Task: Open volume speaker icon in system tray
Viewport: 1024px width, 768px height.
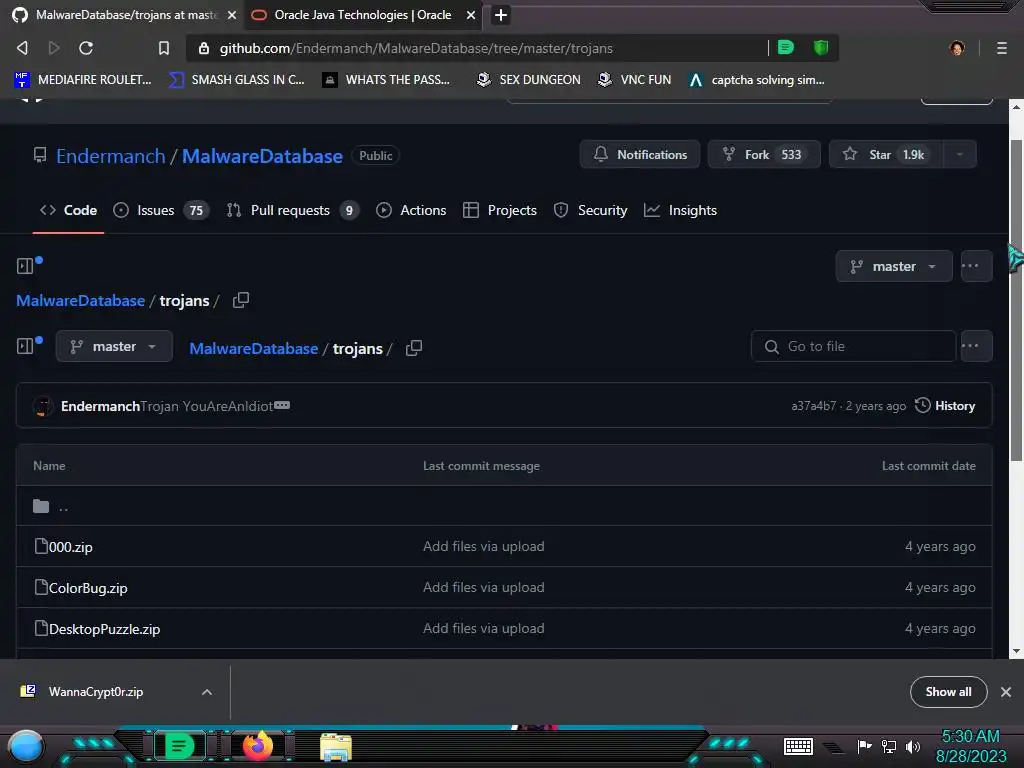Action: 913,746
